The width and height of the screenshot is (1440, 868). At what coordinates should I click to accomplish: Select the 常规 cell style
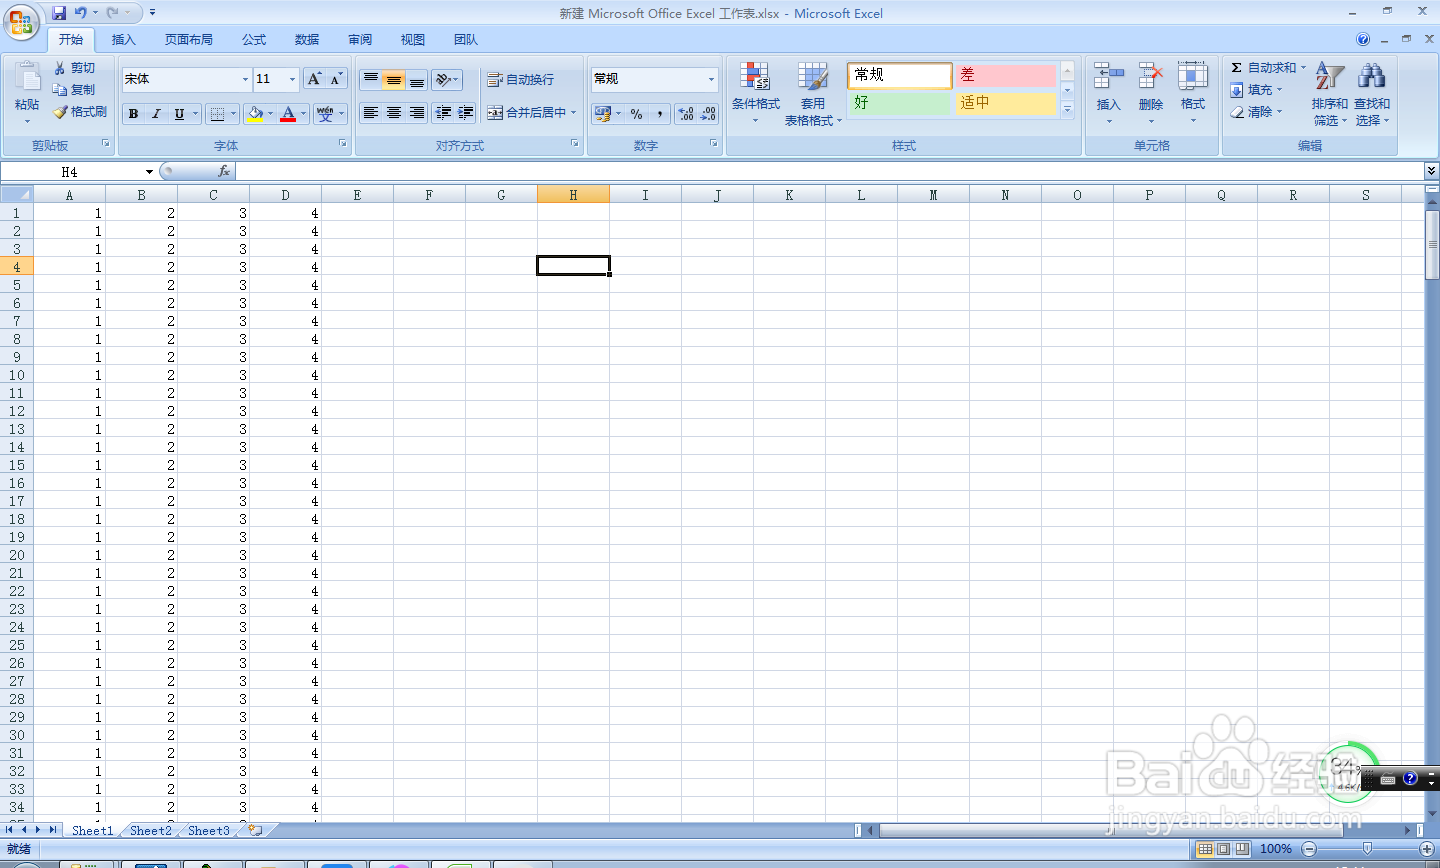(x=899, y=75)
